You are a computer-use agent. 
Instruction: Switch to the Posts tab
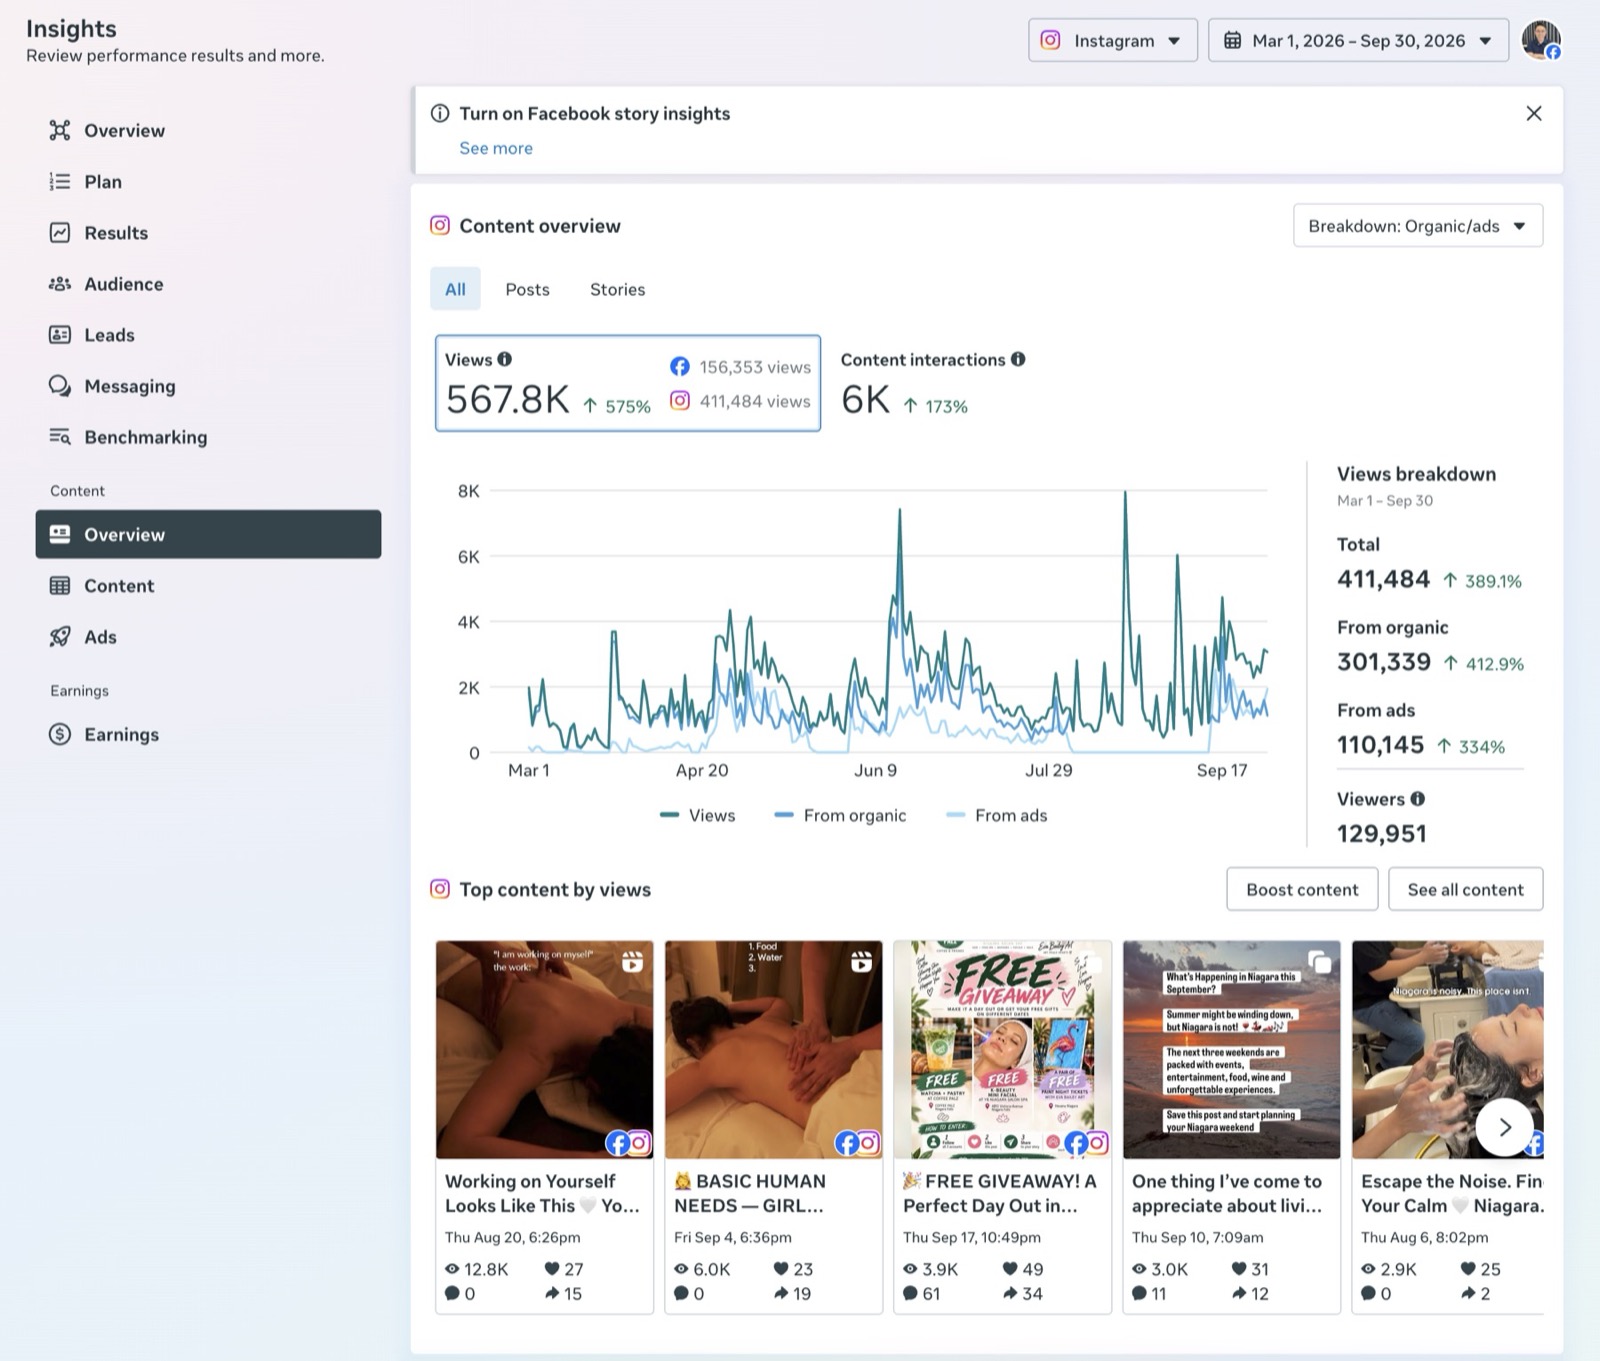(527, 289)
